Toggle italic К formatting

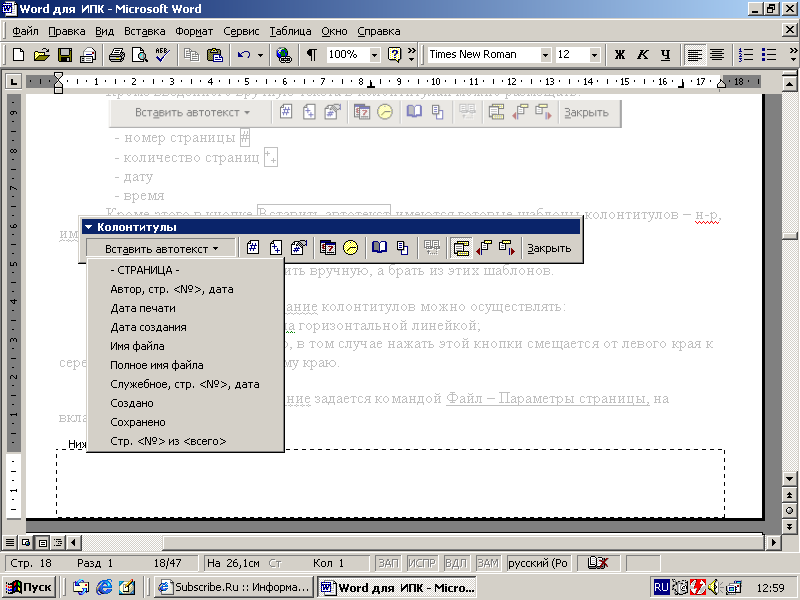643,54
